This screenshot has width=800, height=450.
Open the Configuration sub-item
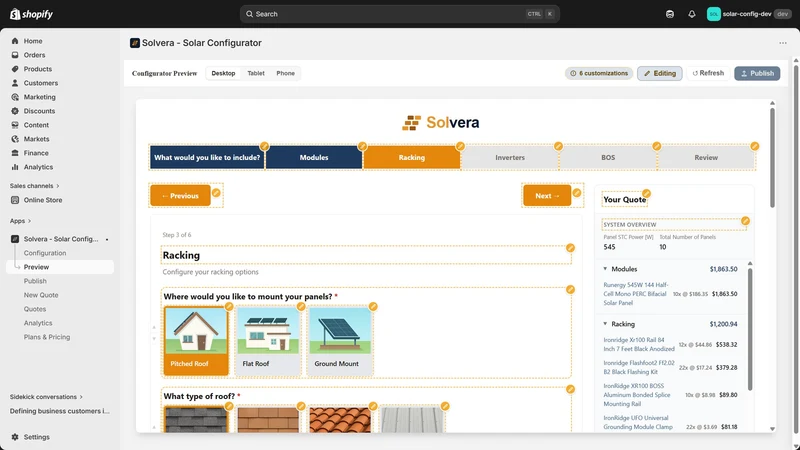(45, 253)
